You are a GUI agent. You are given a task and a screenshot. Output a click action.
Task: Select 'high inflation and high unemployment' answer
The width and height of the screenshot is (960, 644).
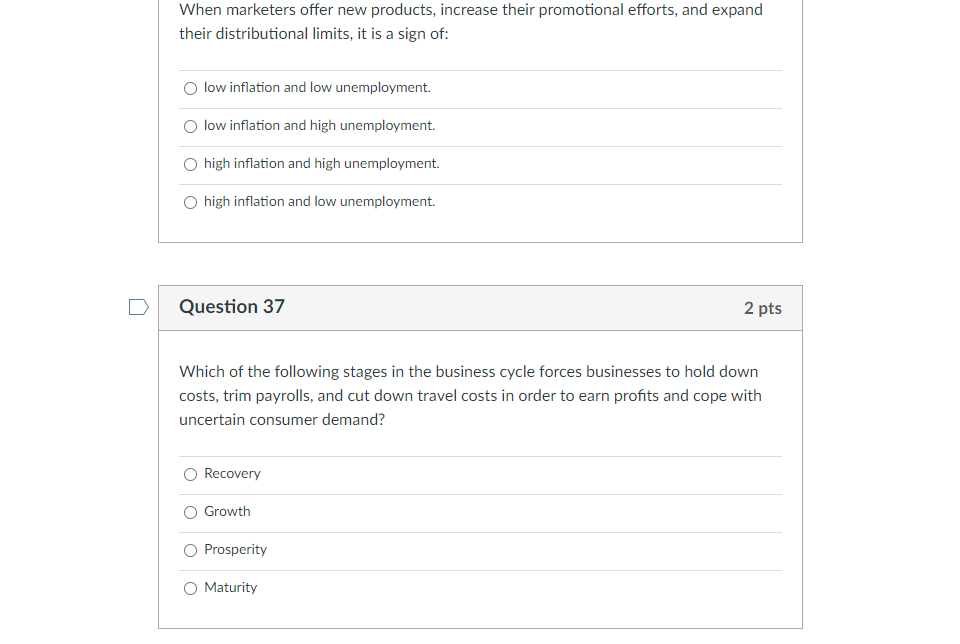coord(190,164)
